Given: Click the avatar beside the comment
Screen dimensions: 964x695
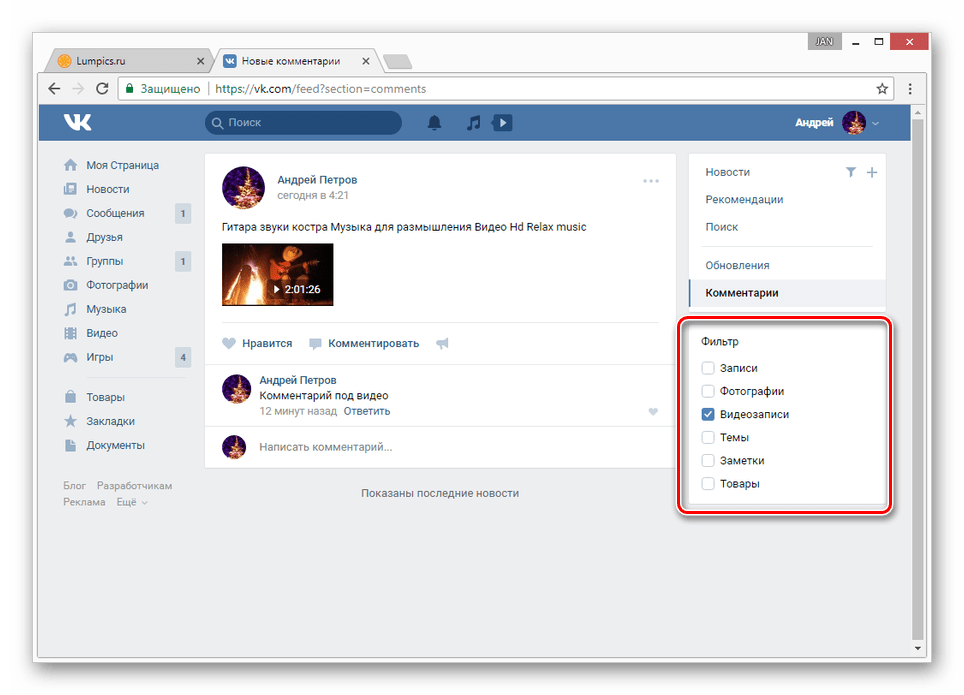Looking at the screenshot, I should click(x=236, y=389).
